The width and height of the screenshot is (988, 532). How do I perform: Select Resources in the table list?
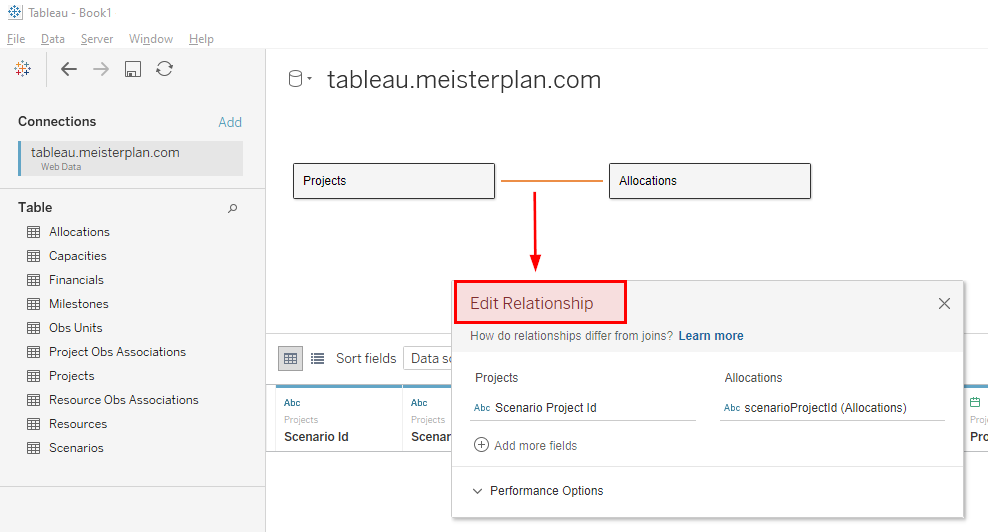tap(78, 424)
